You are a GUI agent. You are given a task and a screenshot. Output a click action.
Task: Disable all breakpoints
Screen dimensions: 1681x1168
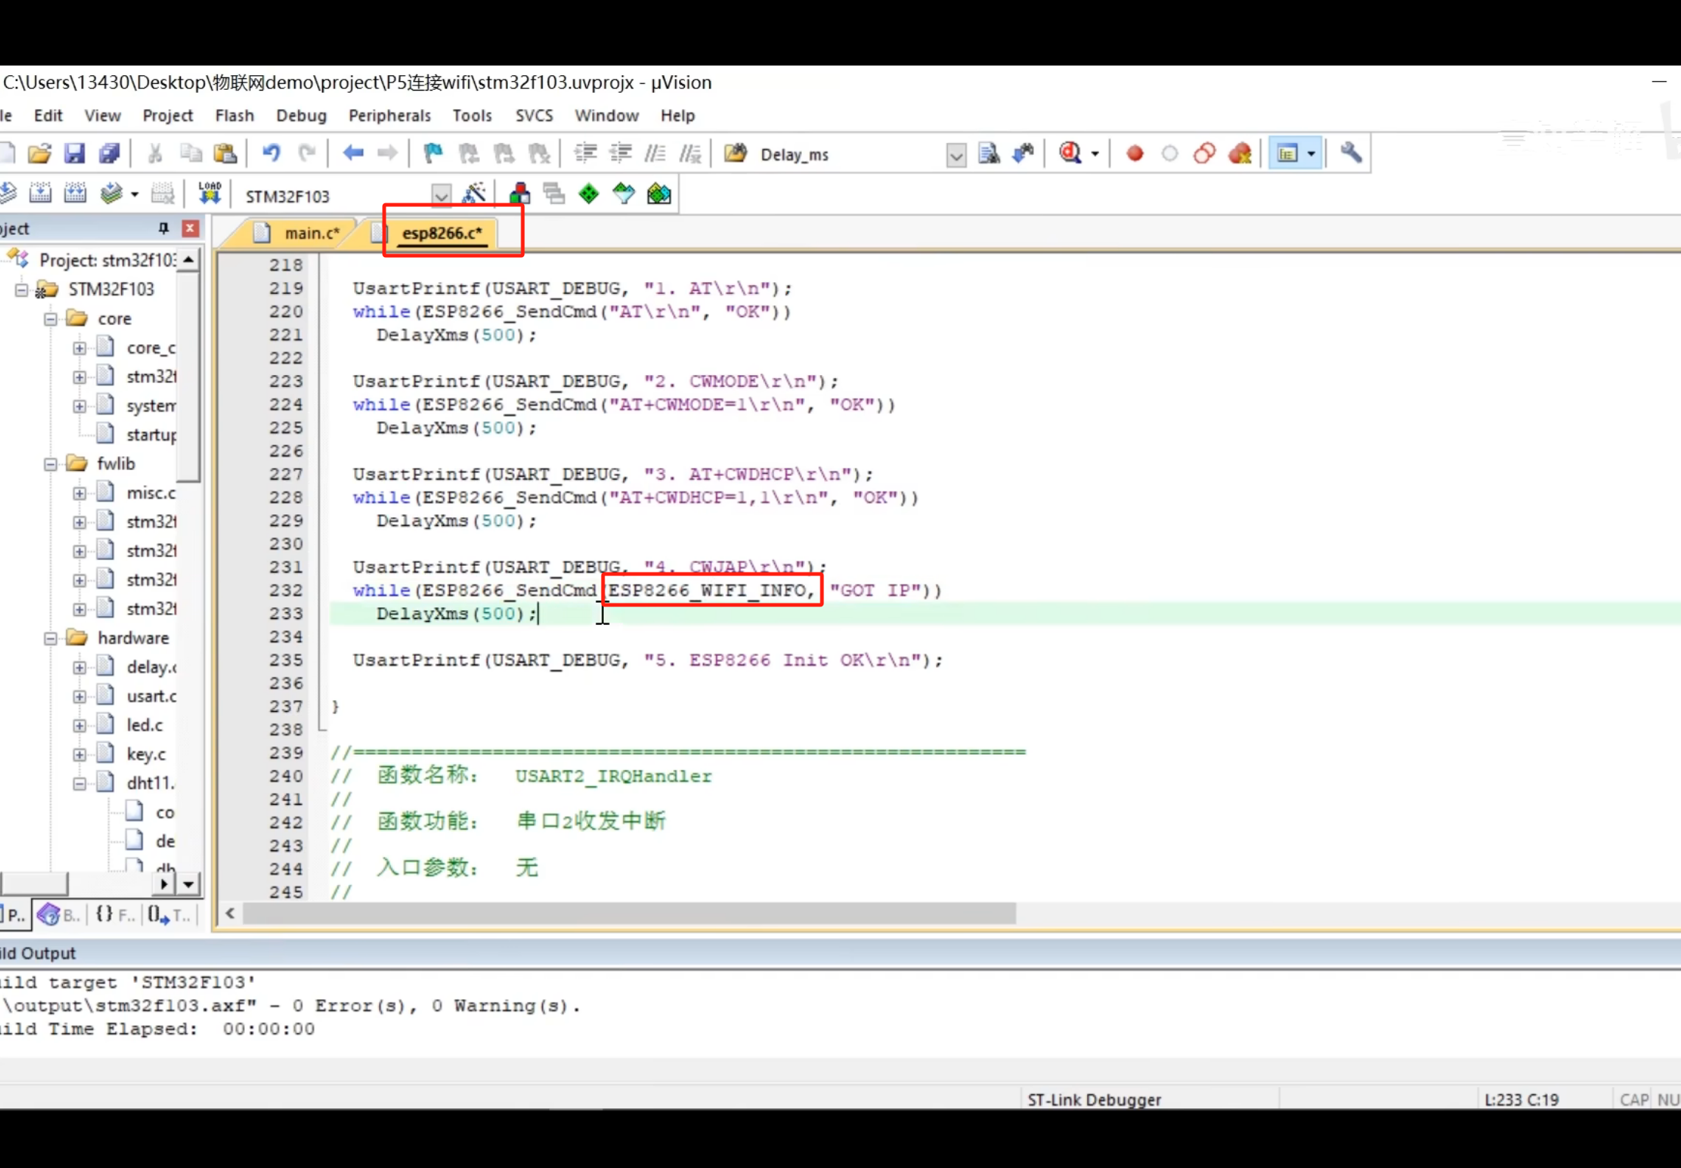coord(1205,153)
